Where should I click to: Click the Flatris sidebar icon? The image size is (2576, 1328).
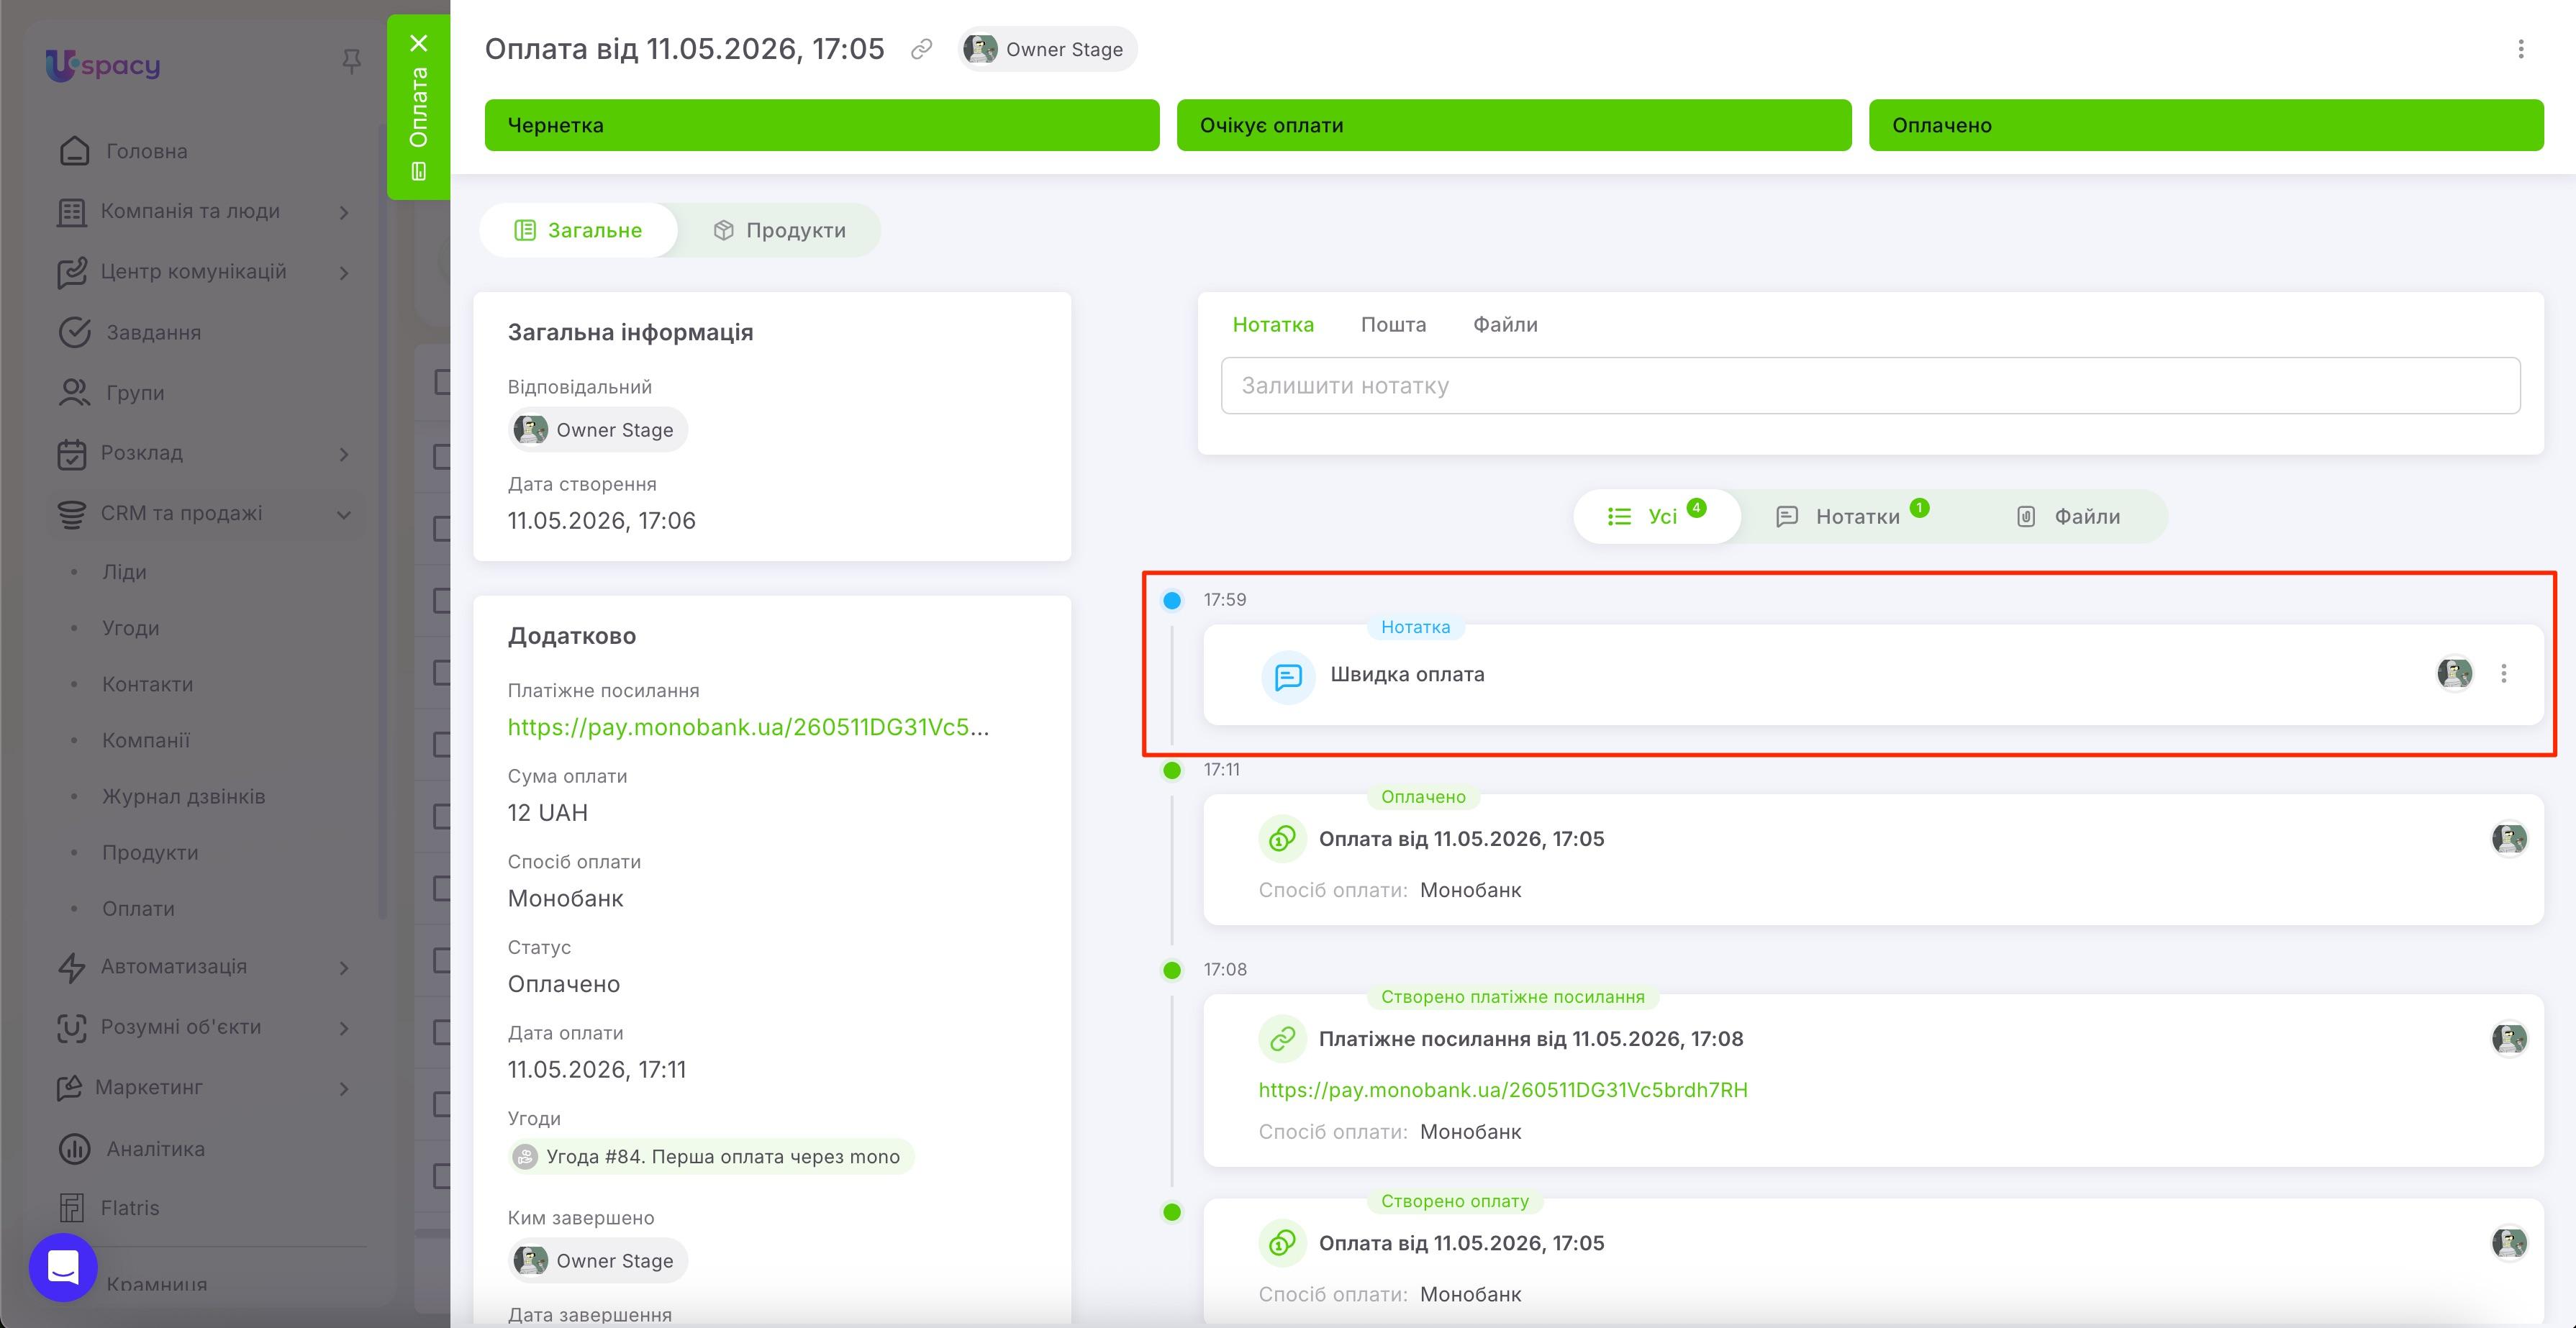coord(71,1208)
